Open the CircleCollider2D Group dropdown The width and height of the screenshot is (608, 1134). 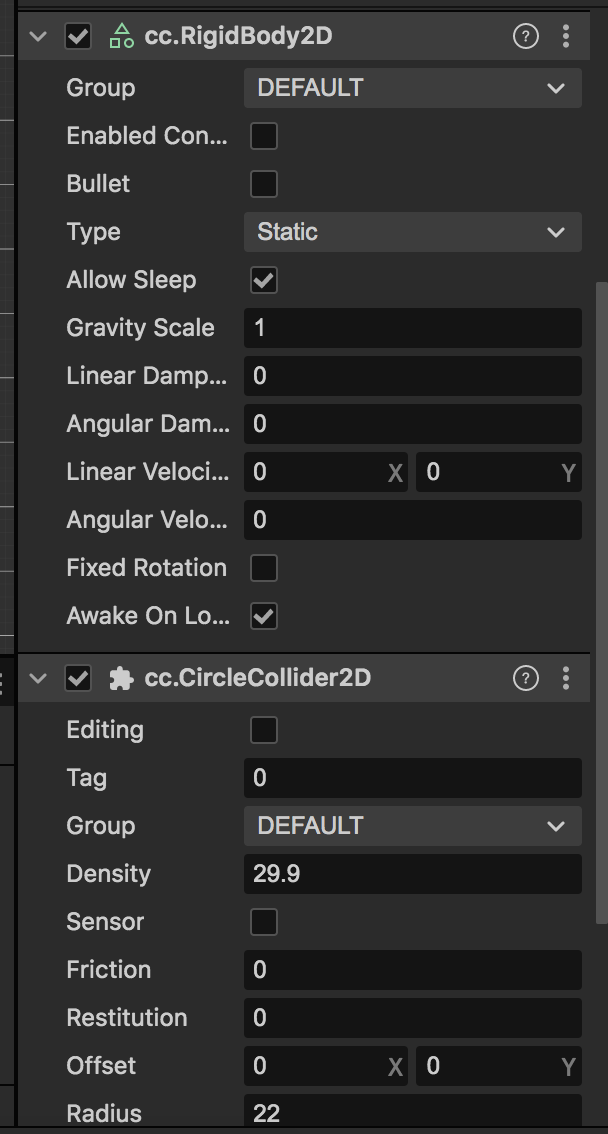pos(413,826)
